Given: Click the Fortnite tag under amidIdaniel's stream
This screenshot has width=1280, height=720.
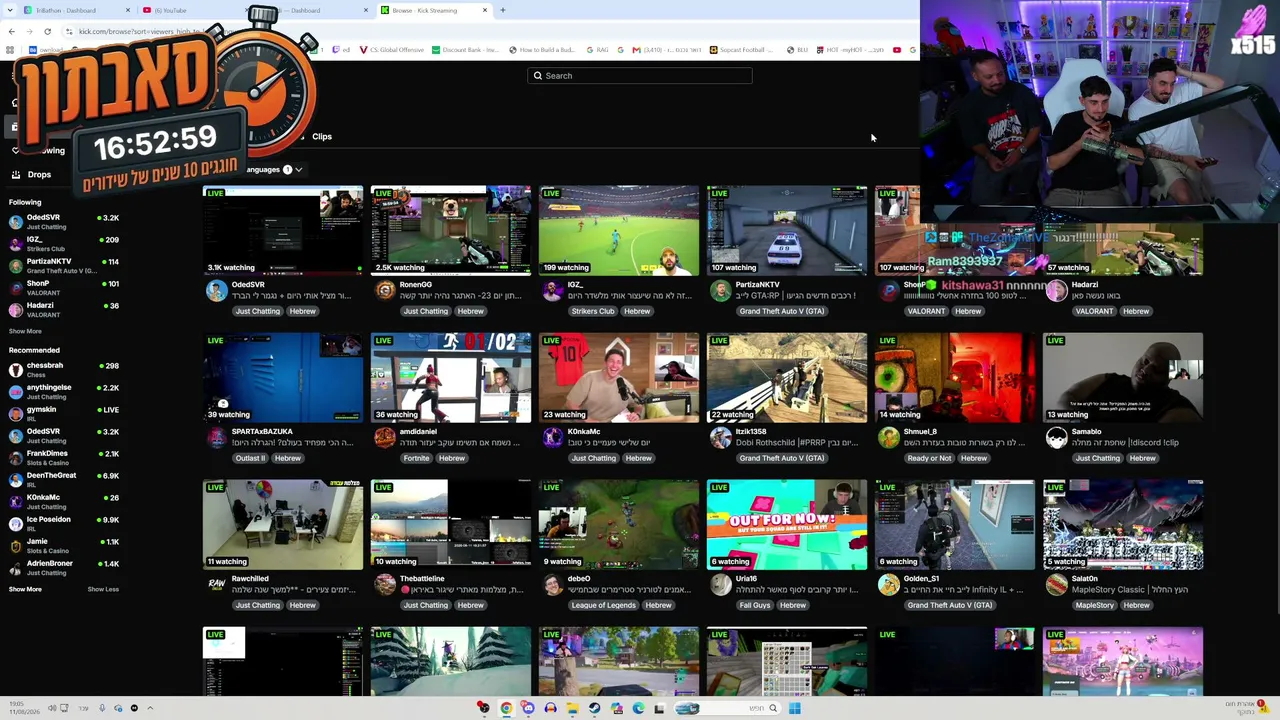Looking at the screenshot, I should point(416,459).
